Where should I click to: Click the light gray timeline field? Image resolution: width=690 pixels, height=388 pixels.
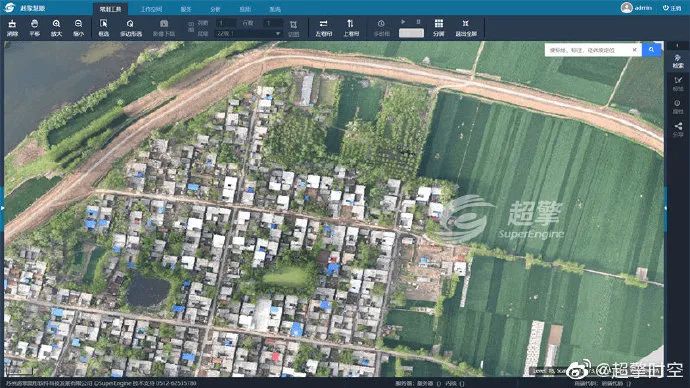click(x=411, y=33)
